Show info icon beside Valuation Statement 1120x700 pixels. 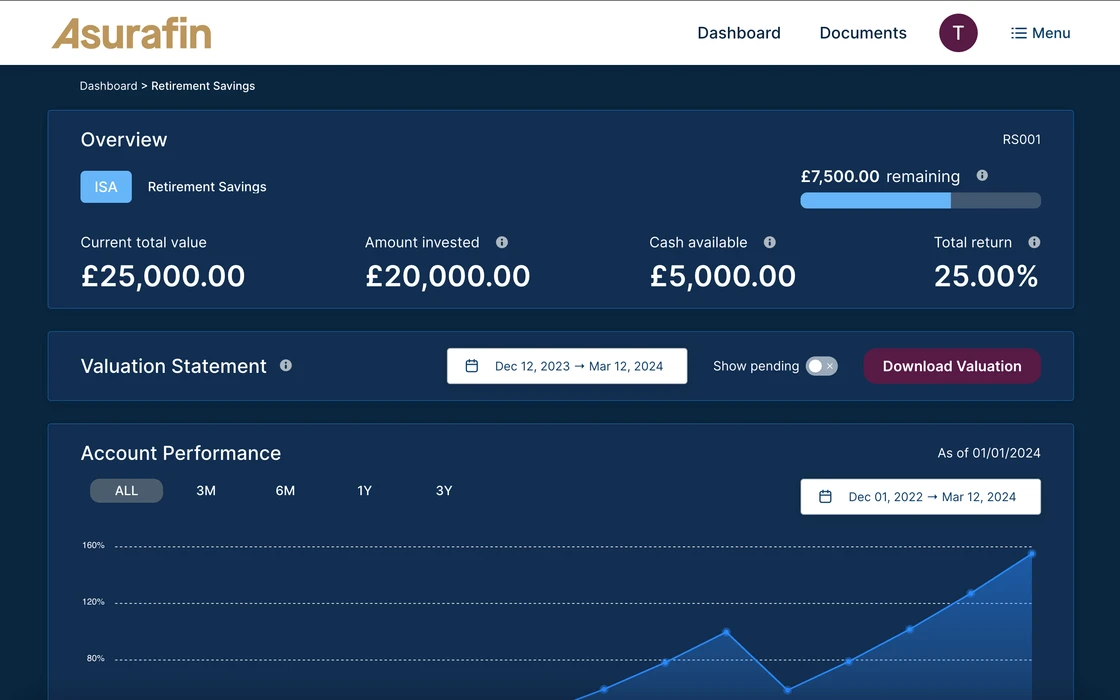pyautogui.click(x=286, y=366)
